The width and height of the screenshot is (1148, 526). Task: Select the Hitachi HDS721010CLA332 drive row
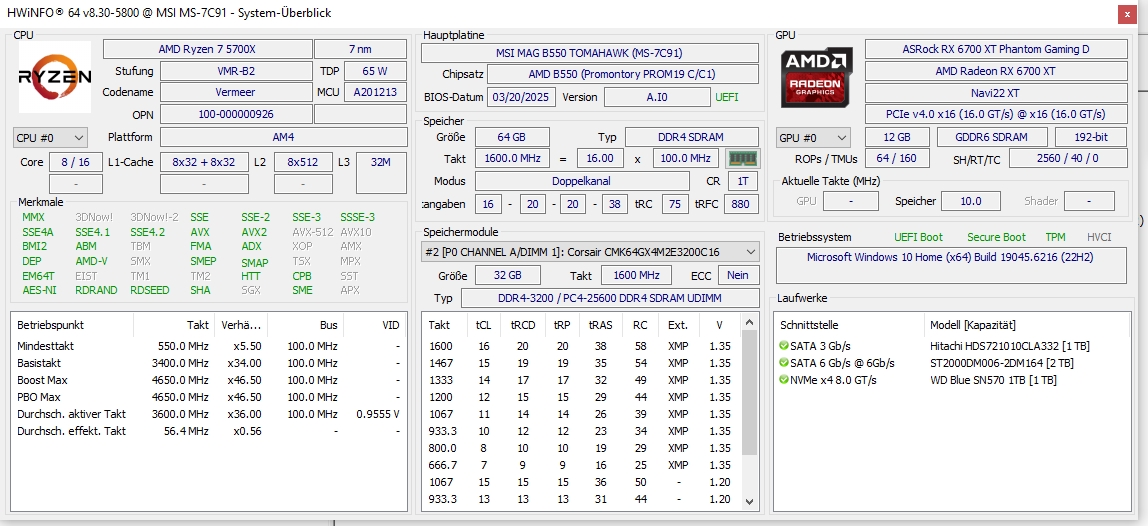952,346
